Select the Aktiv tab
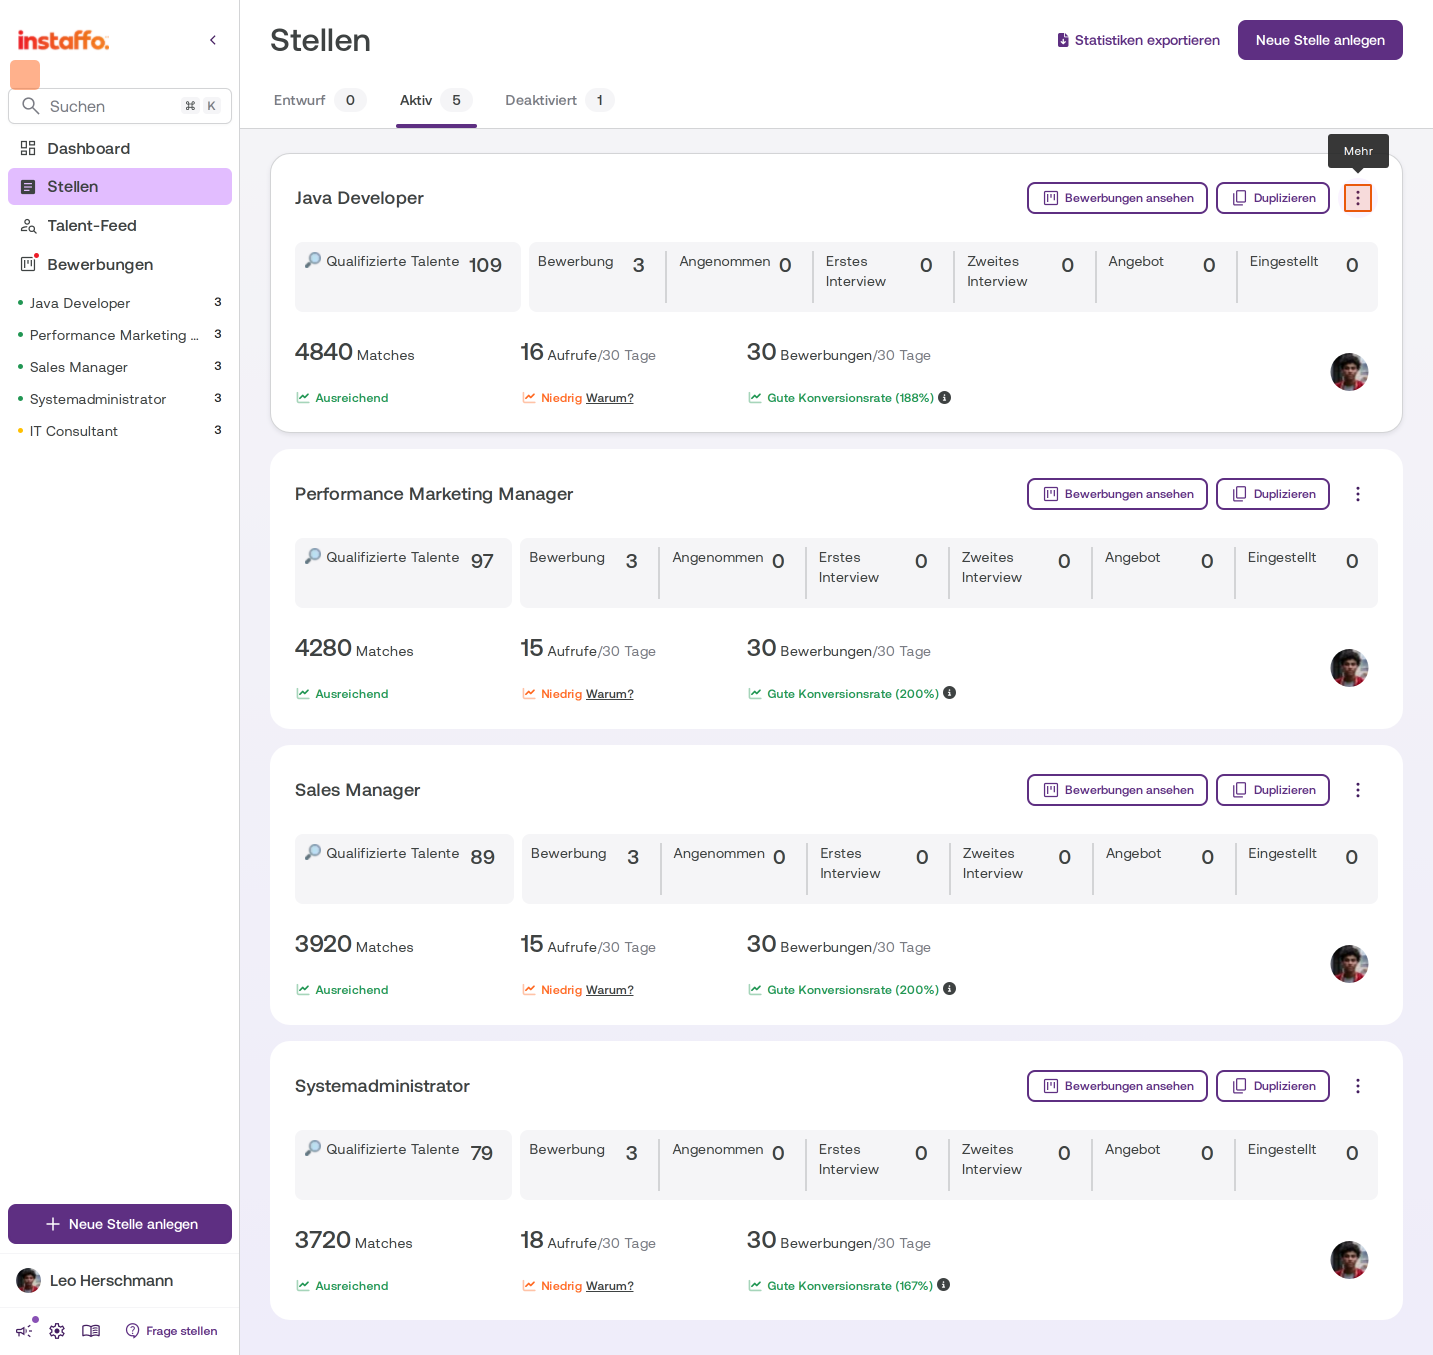Image resolution: width=1433 pixels, height=1355 pixels. (x=436, y=100)
